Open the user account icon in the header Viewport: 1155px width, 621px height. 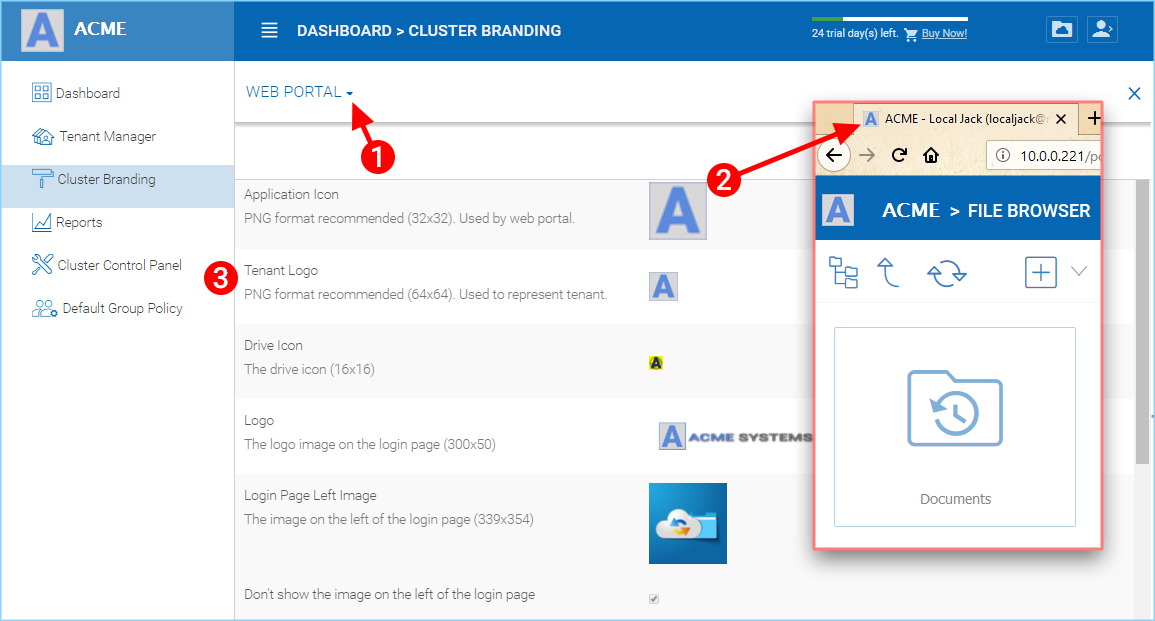point(1102,29)
